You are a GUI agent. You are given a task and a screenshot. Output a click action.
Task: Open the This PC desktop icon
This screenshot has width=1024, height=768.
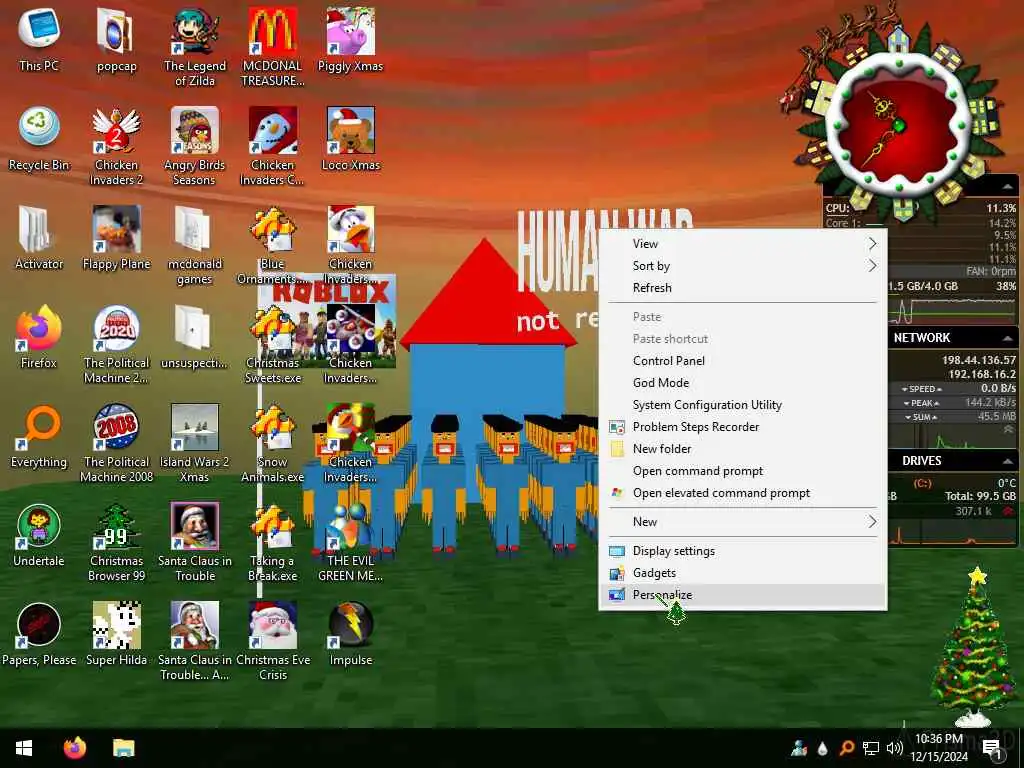[39, 39]
